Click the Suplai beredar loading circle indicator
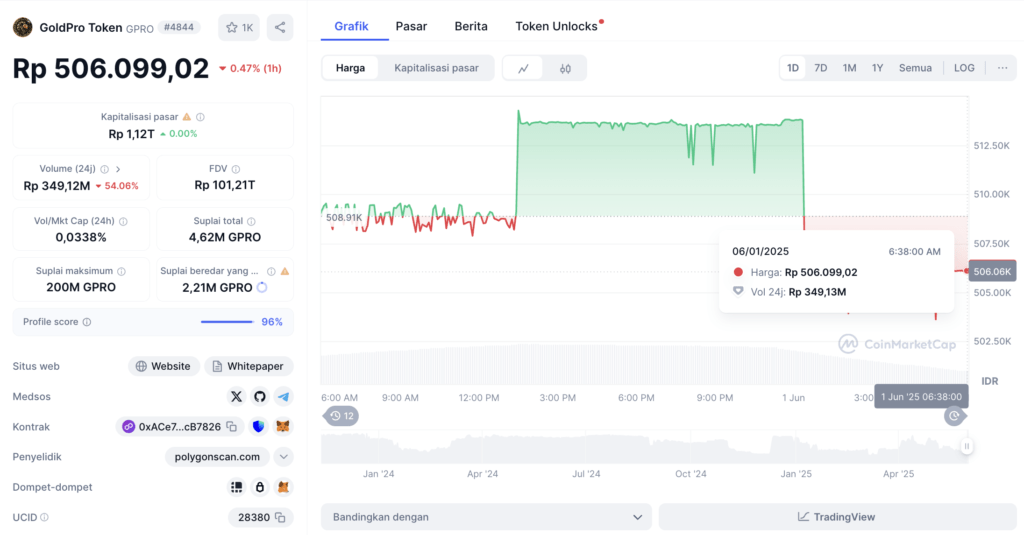The height and width of the screenshot is (535, 1024). pyautogui.click(x=262, y=287)
